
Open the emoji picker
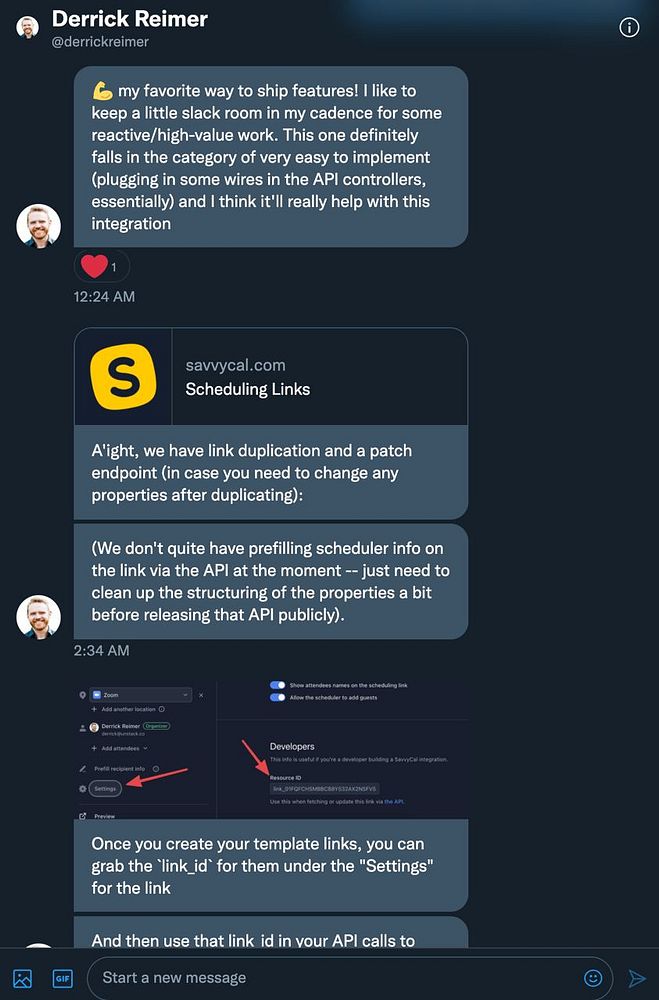[x=593, y=978]
